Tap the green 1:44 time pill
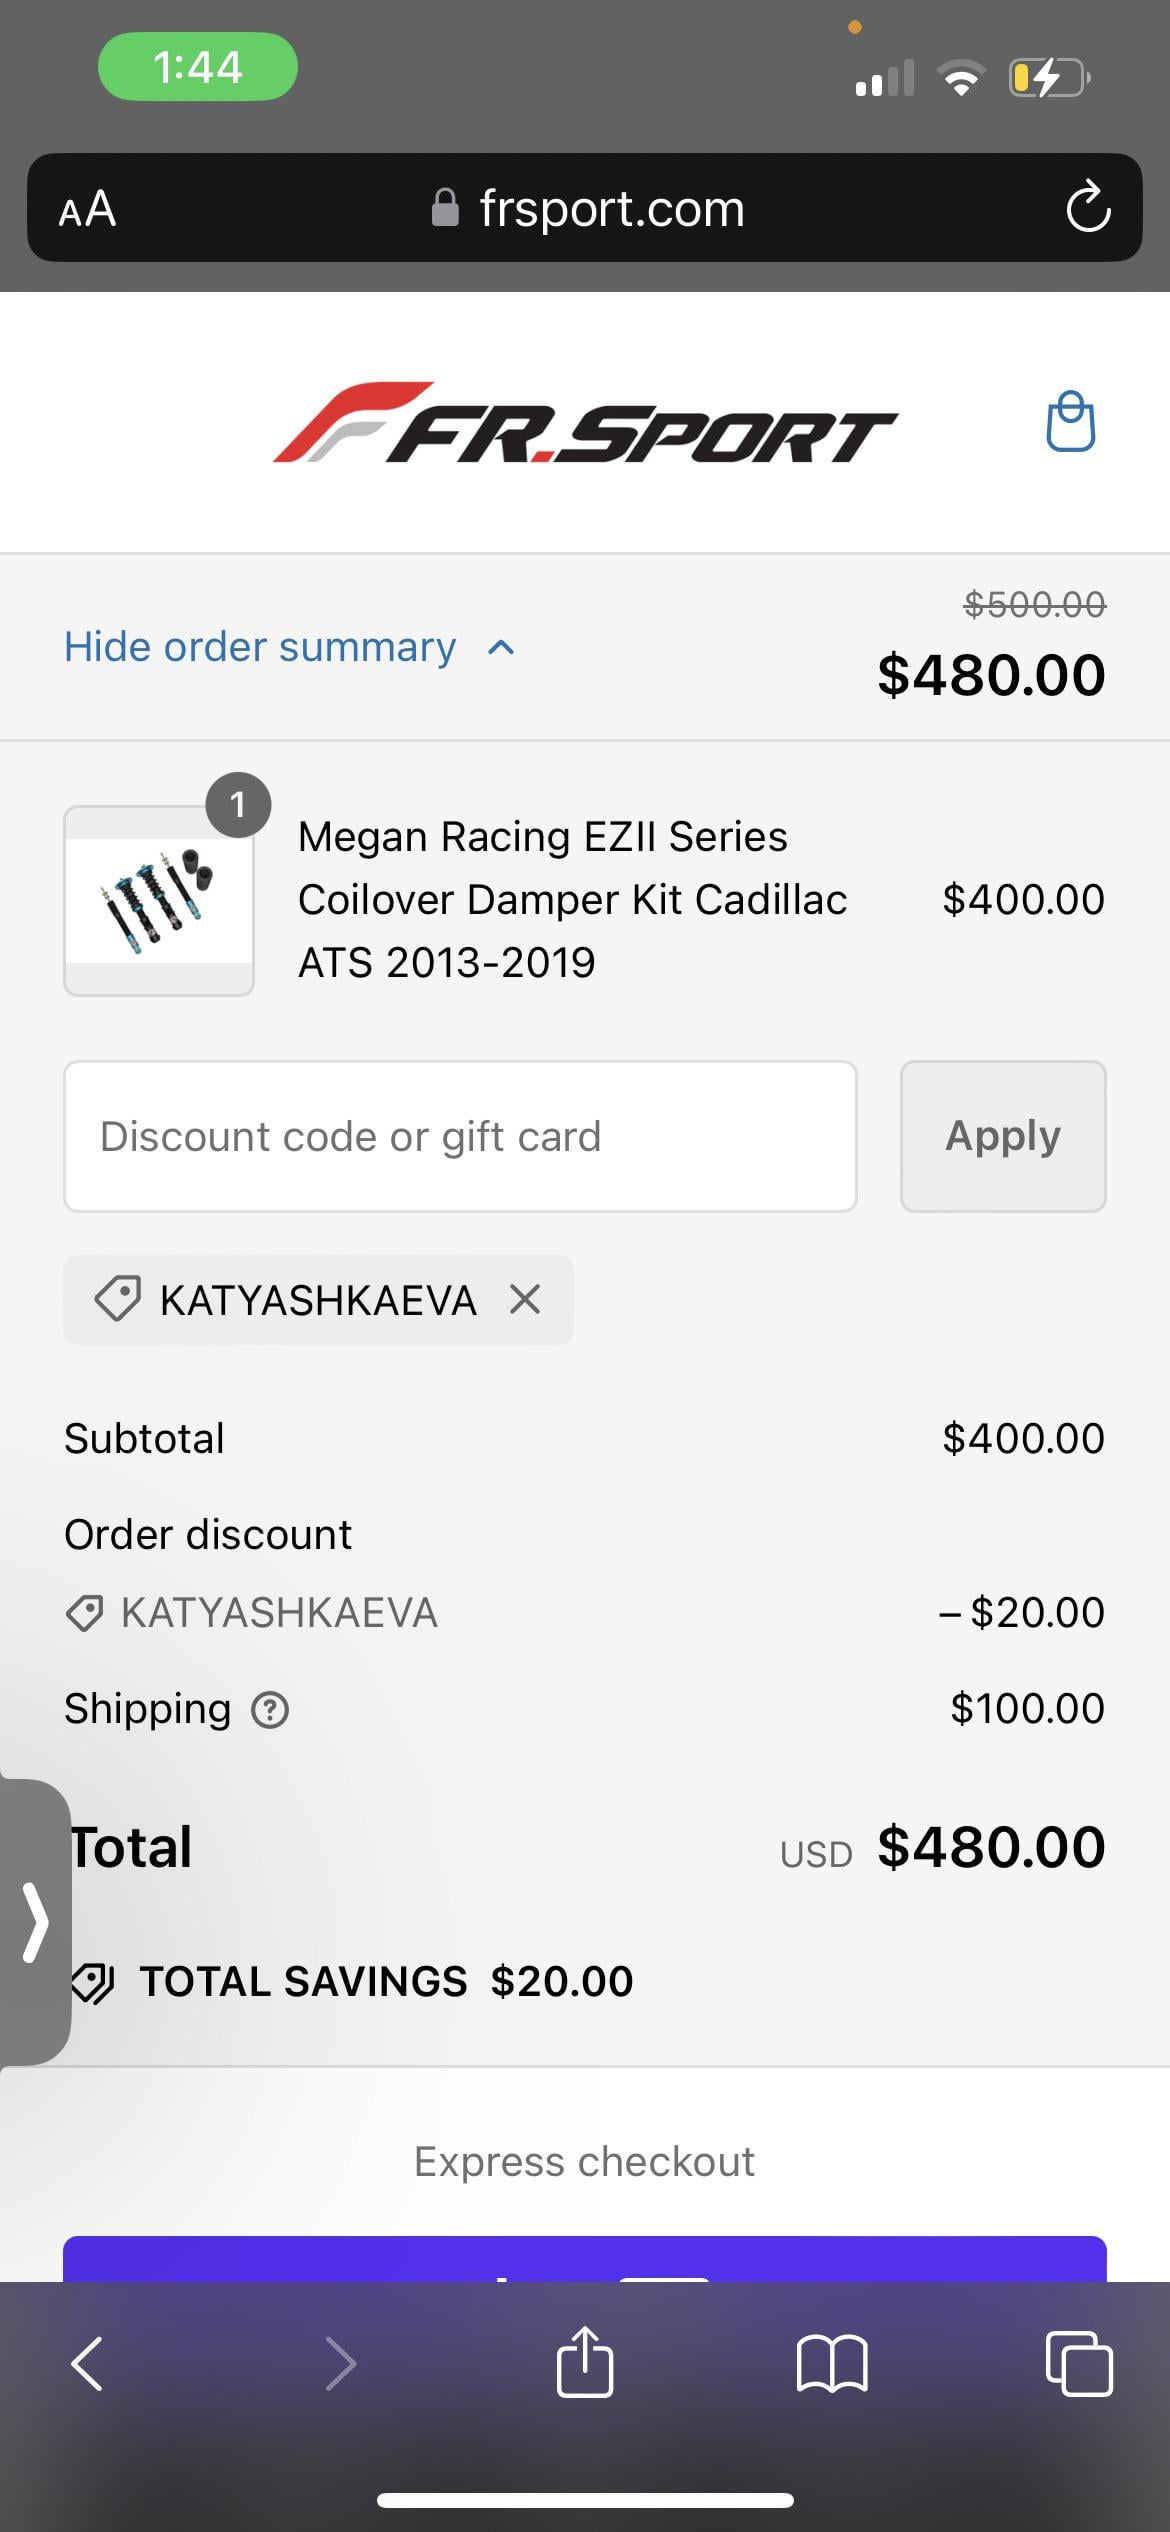 (x=197, y=67)
